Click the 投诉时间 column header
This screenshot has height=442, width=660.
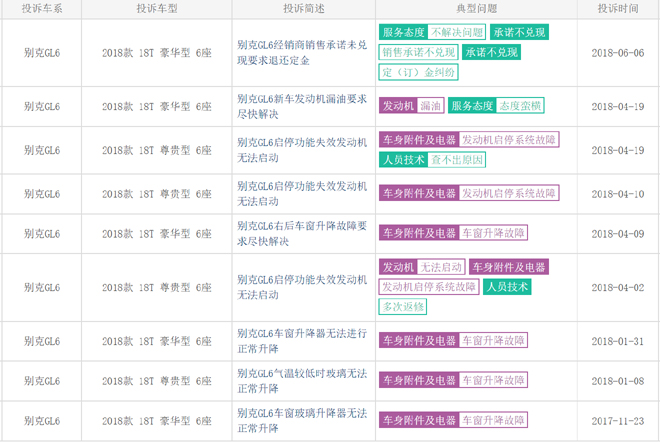coord(618,8)
